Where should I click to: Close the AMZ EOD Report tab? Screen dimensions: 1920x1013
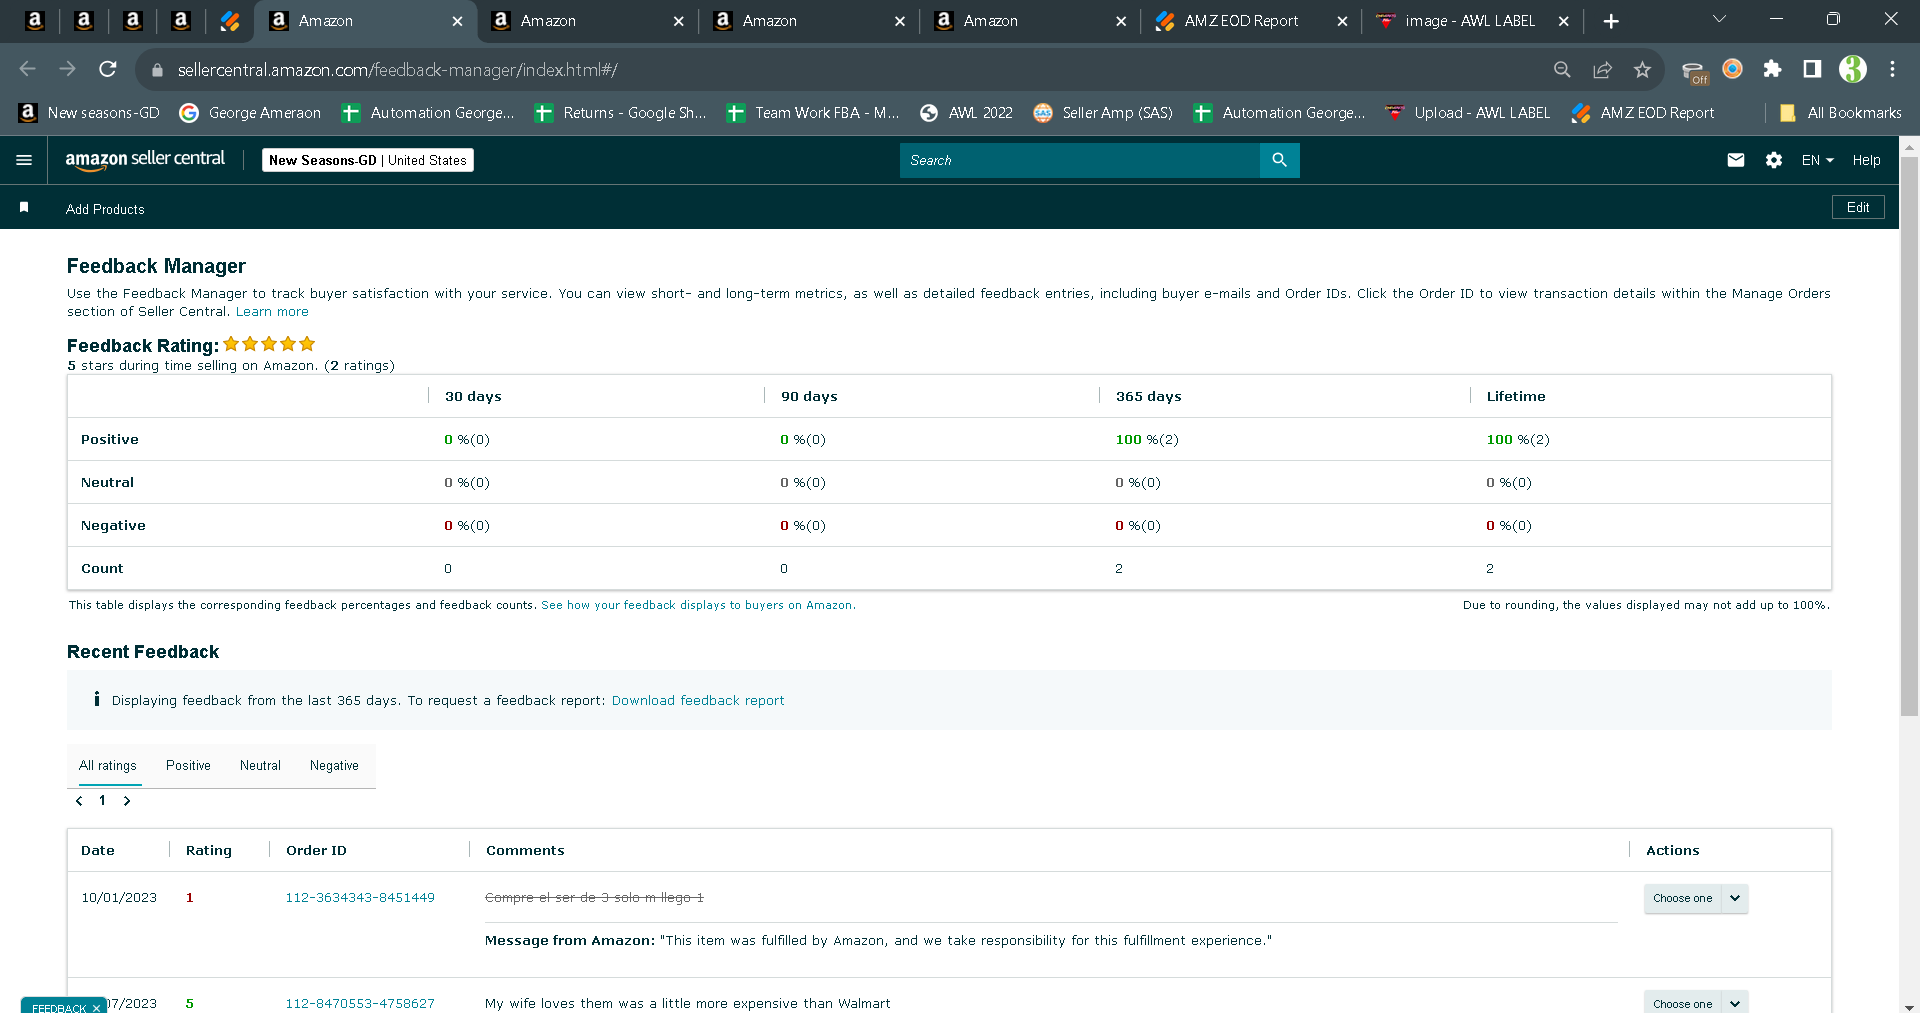coord(1342,21)
